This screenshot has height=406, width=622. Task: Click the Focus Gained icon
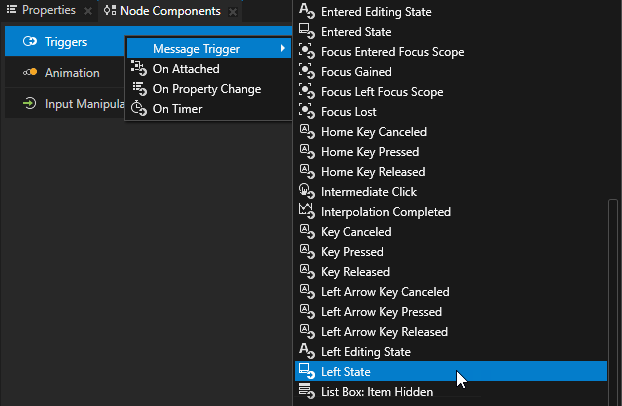(307, 72)
